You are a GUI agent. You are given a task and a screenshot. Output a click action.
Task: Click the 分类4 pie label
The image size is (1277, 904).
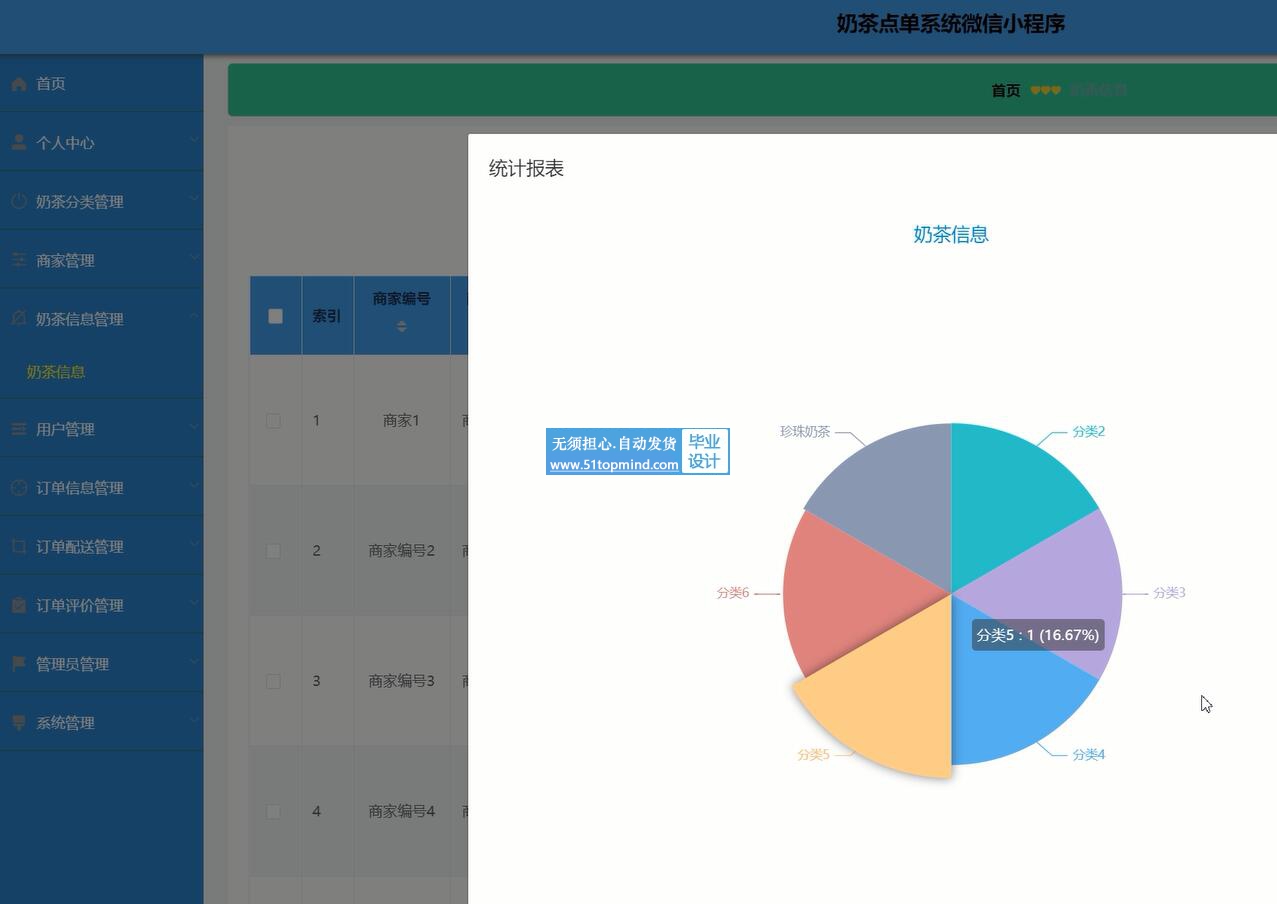point(1088,755)
